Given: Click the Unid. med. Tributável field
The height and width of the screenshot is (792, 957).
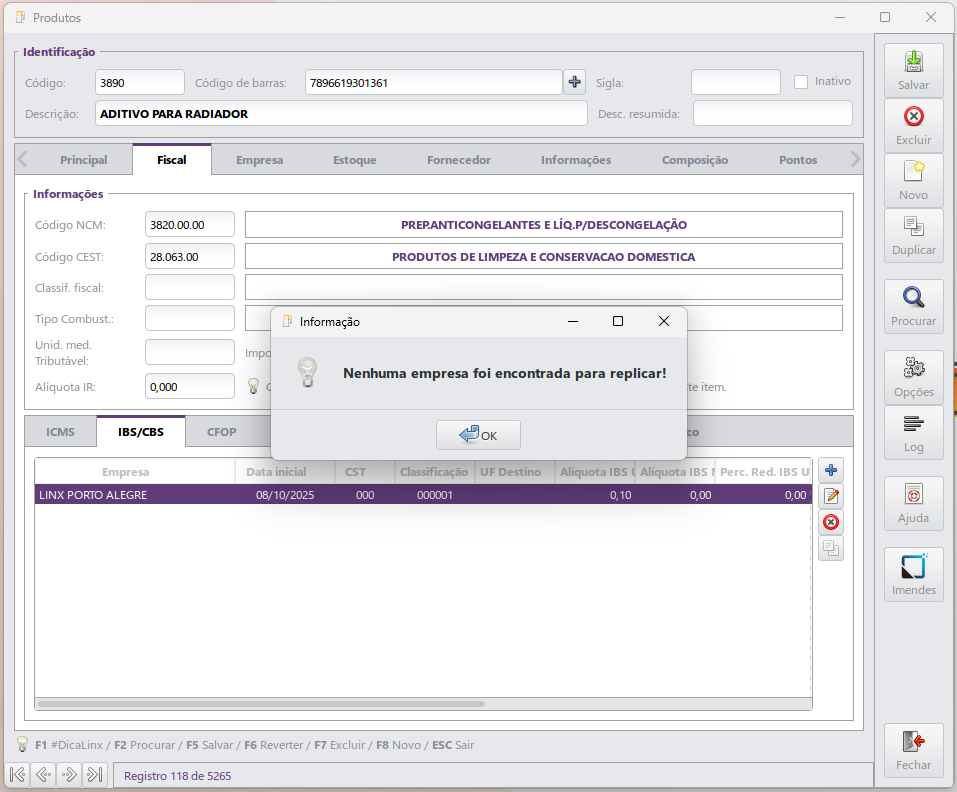Looking at the screenshot, I should coord(190,352).
